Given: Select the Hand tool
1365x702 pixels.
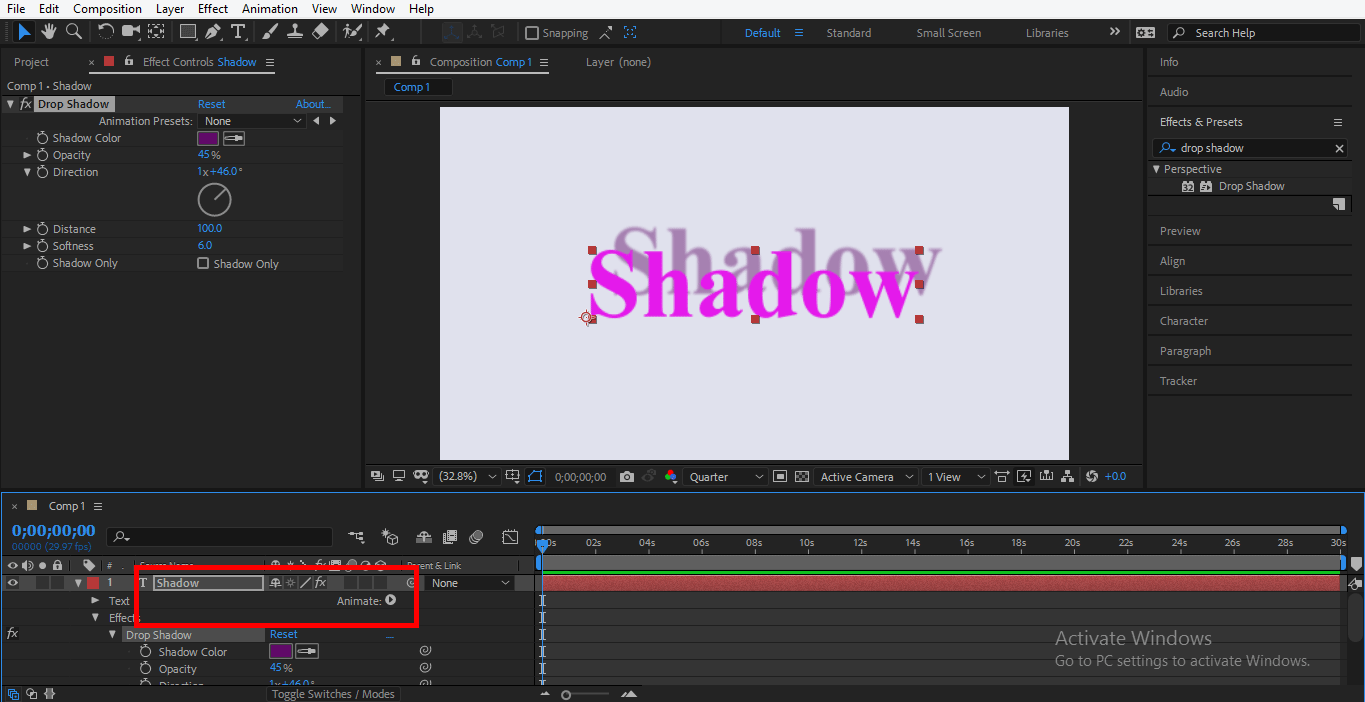Looking at the screenshot, I should pos(48,32).
